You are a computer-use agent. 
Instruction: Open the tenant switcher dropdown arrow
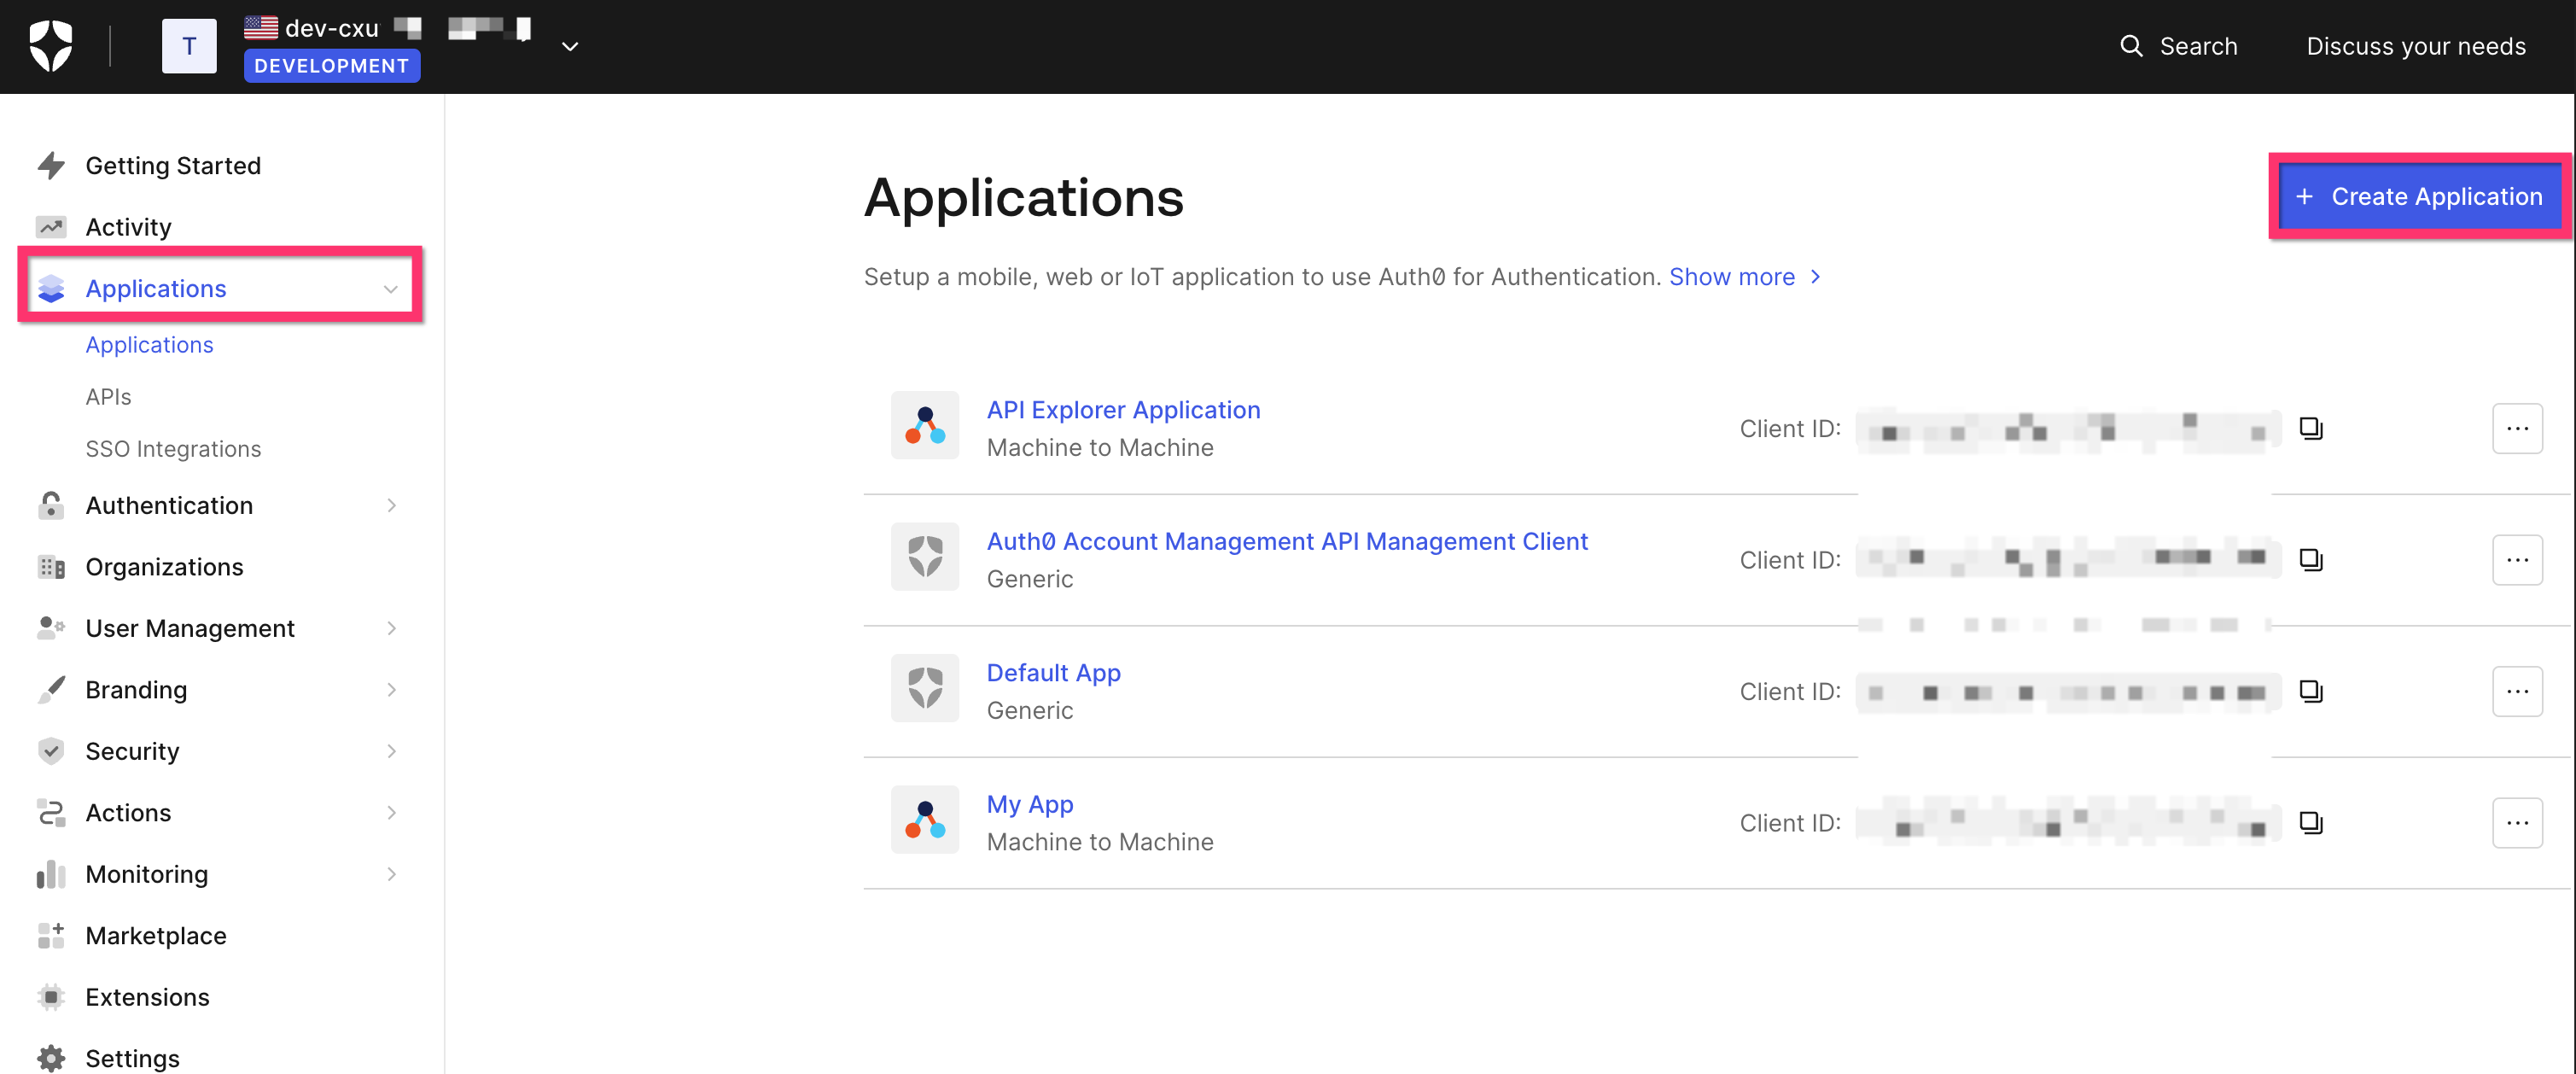(570, 46)
